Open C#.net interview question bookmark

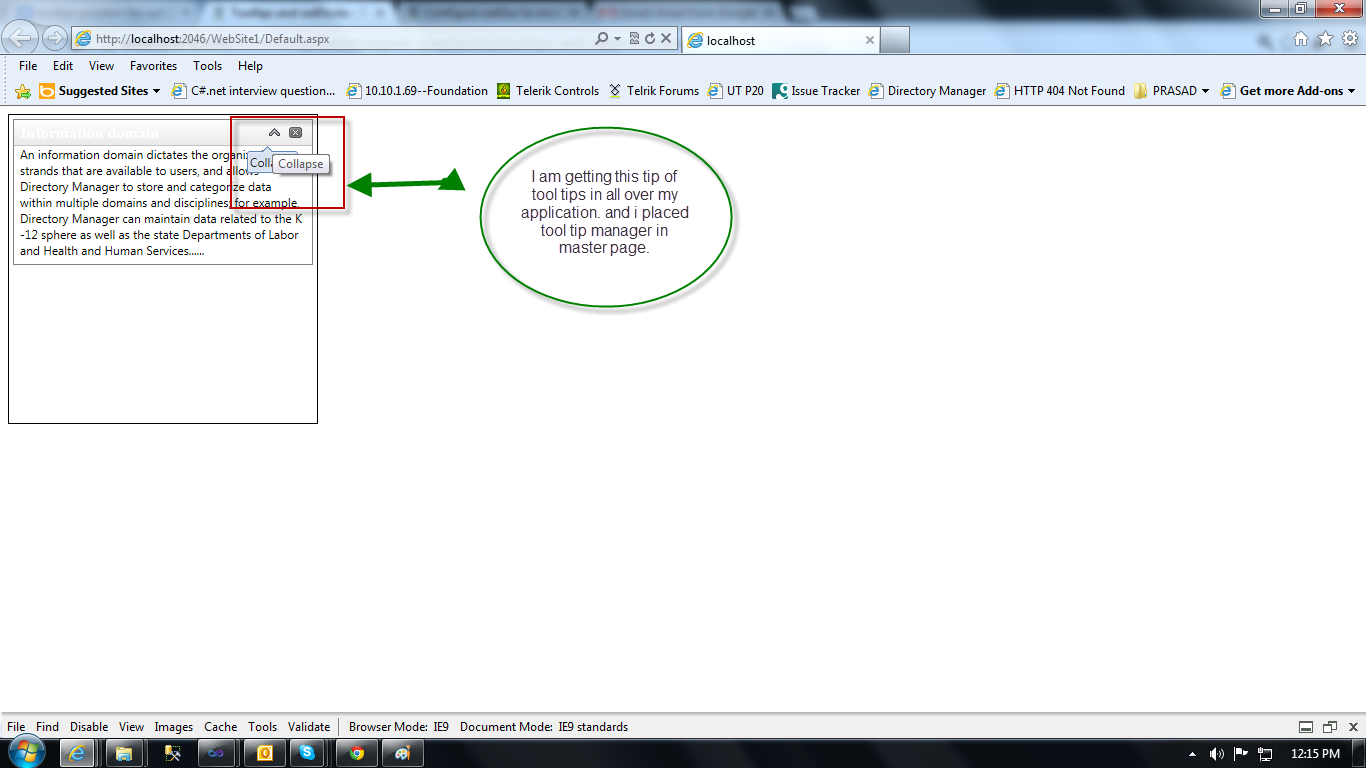(x=254, y=91)
